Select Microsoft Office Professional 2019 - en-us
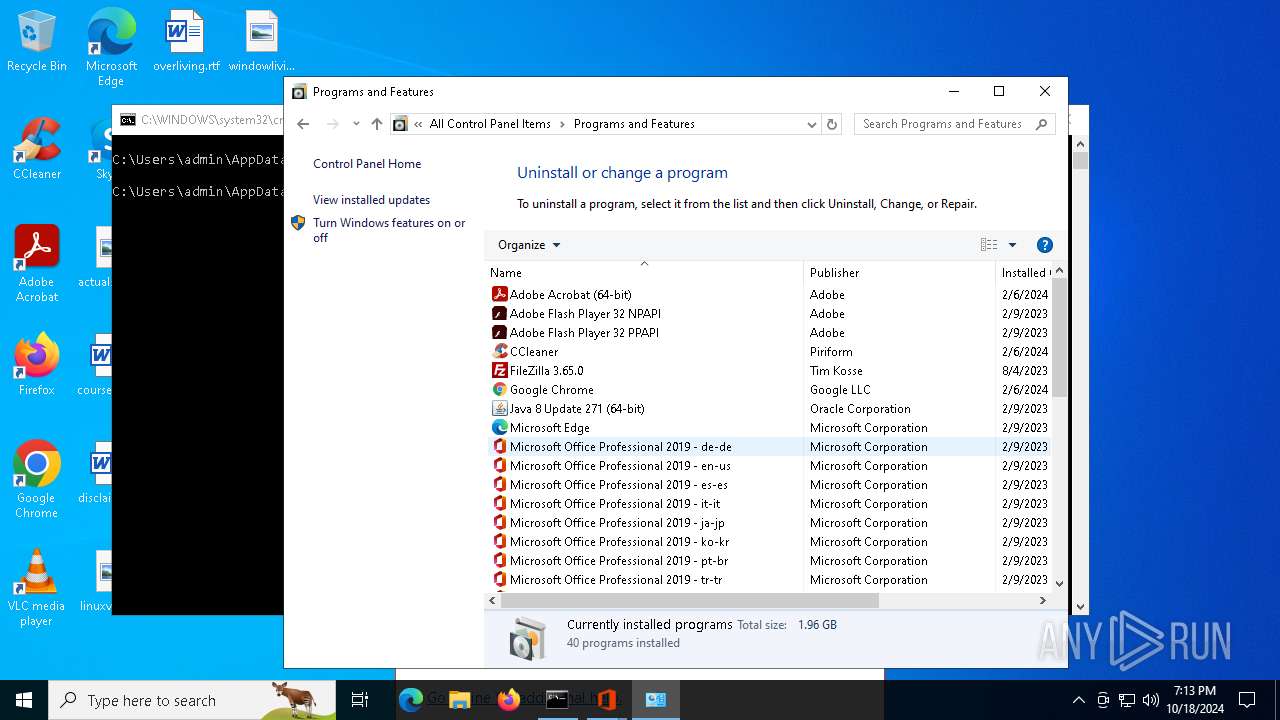This screenshot has width=1280, height=720. (770, 465)
